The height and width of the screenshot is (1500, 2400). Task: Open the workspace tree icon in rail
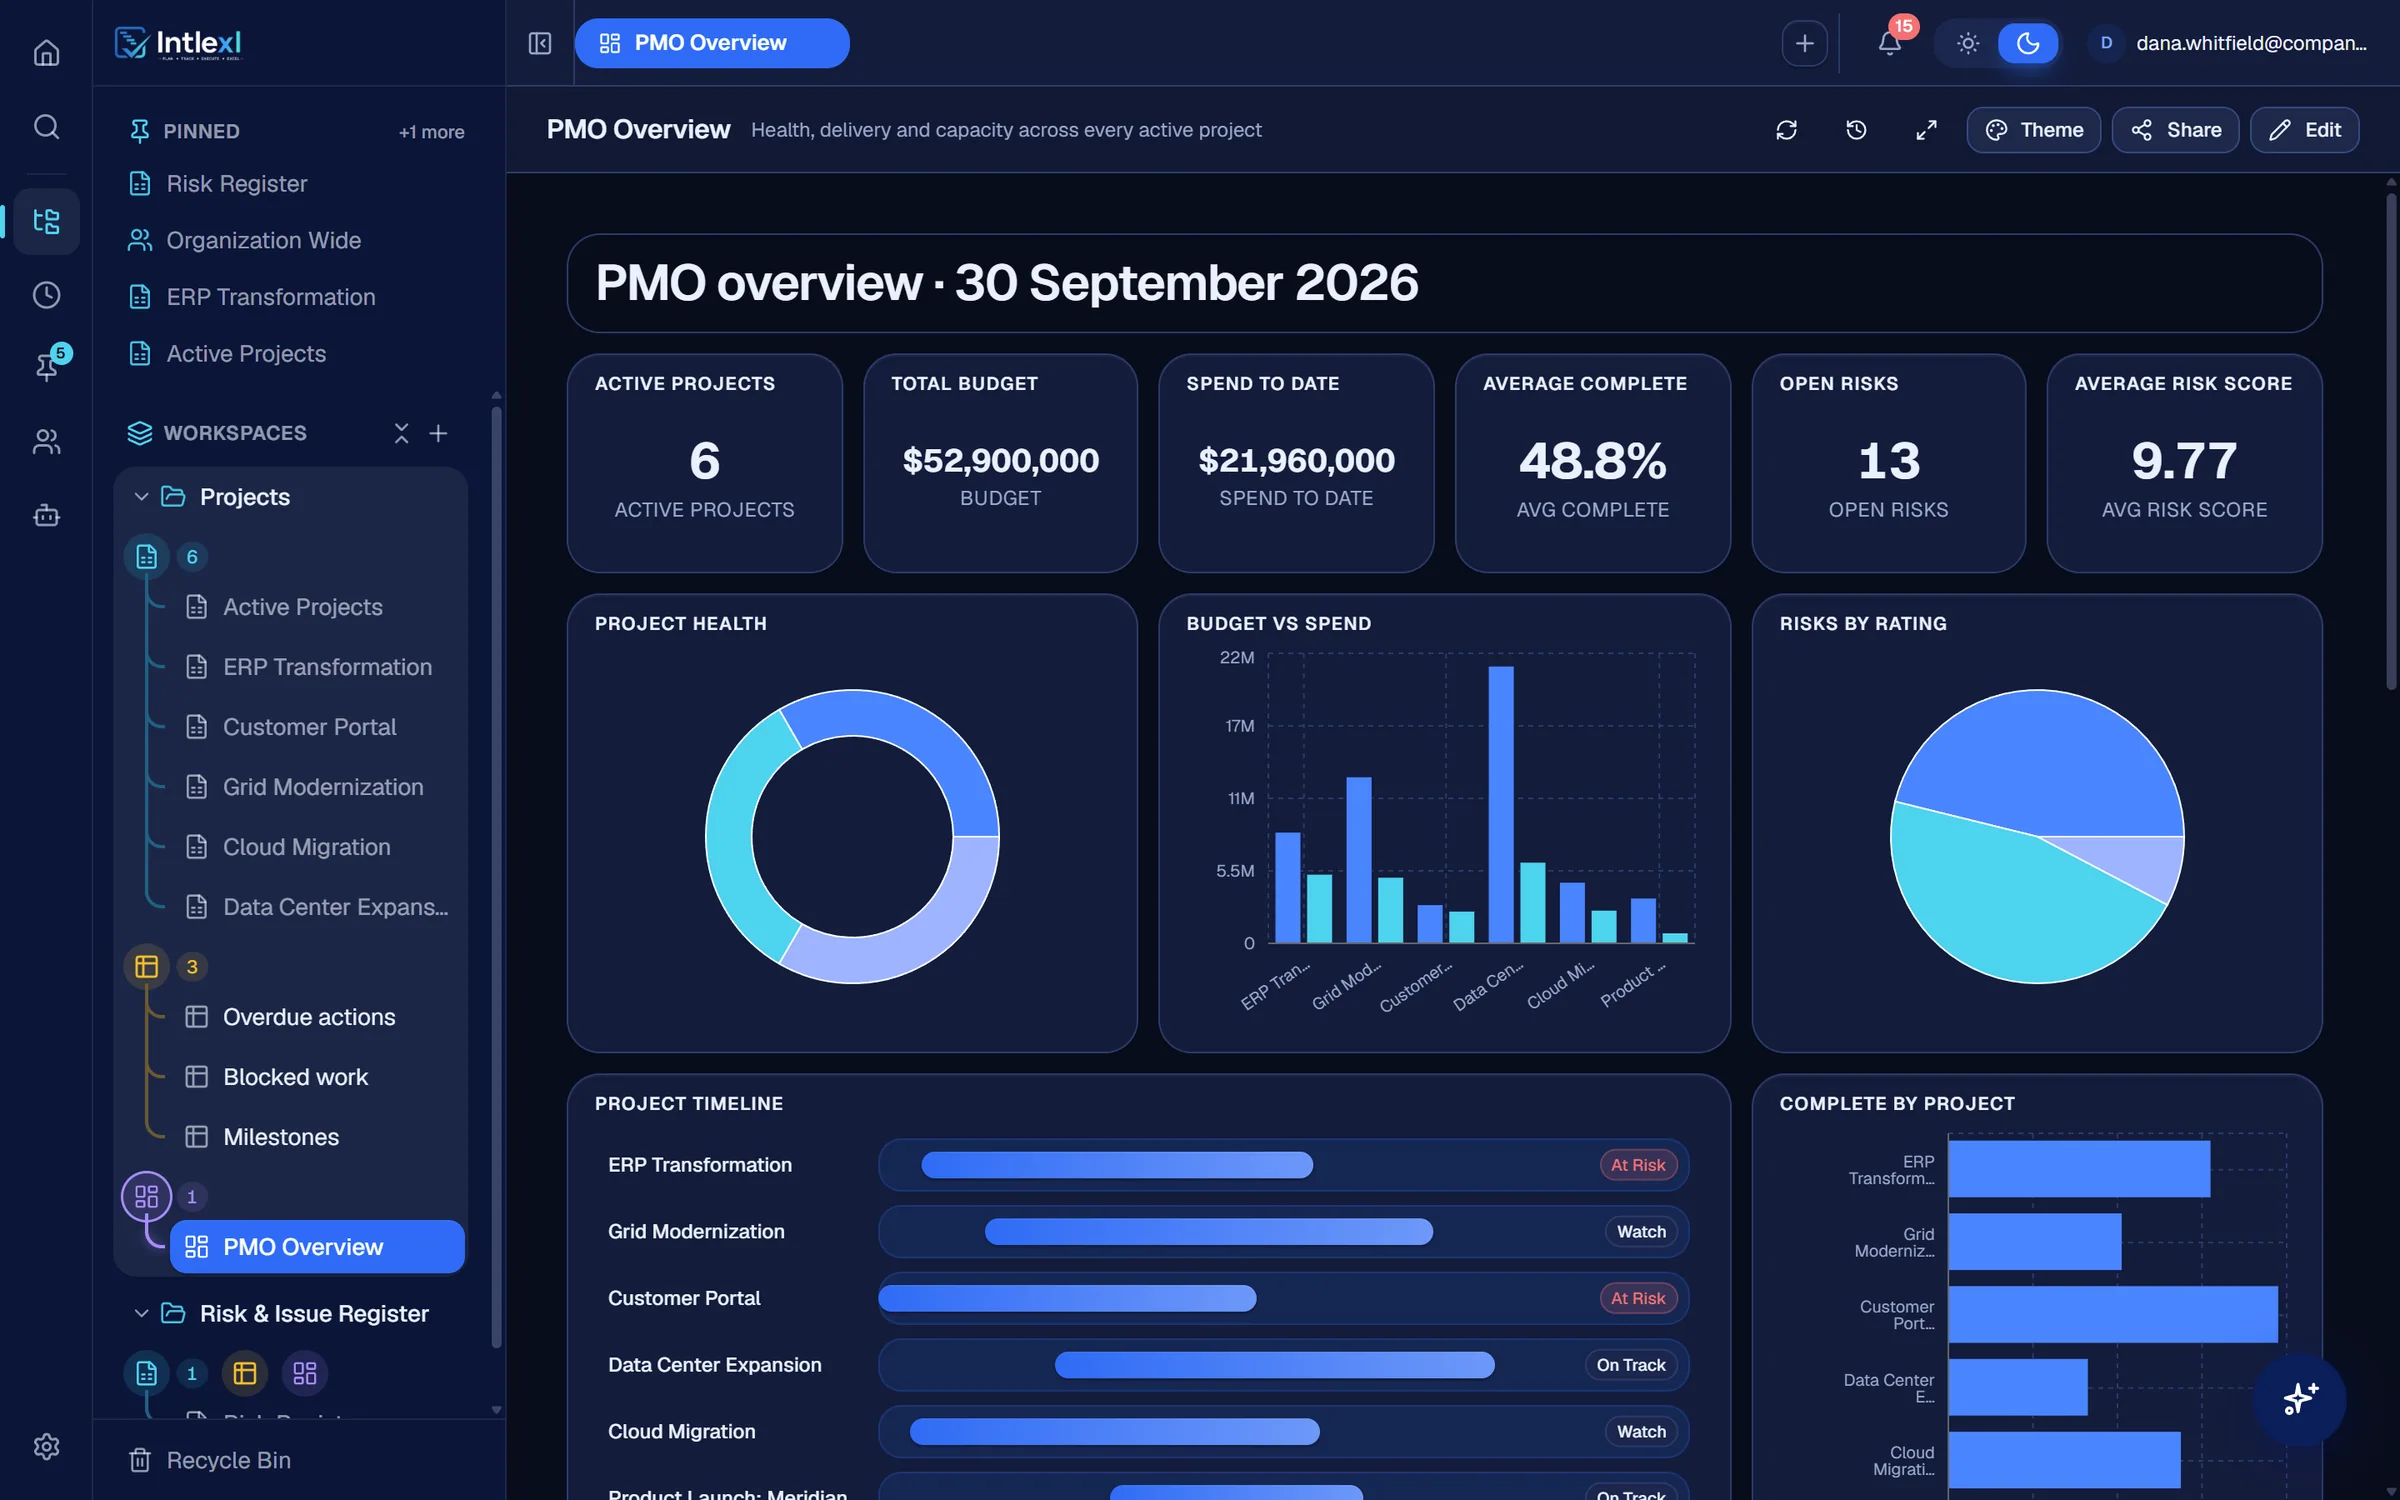pyautogui.click(x=46, y=221)
